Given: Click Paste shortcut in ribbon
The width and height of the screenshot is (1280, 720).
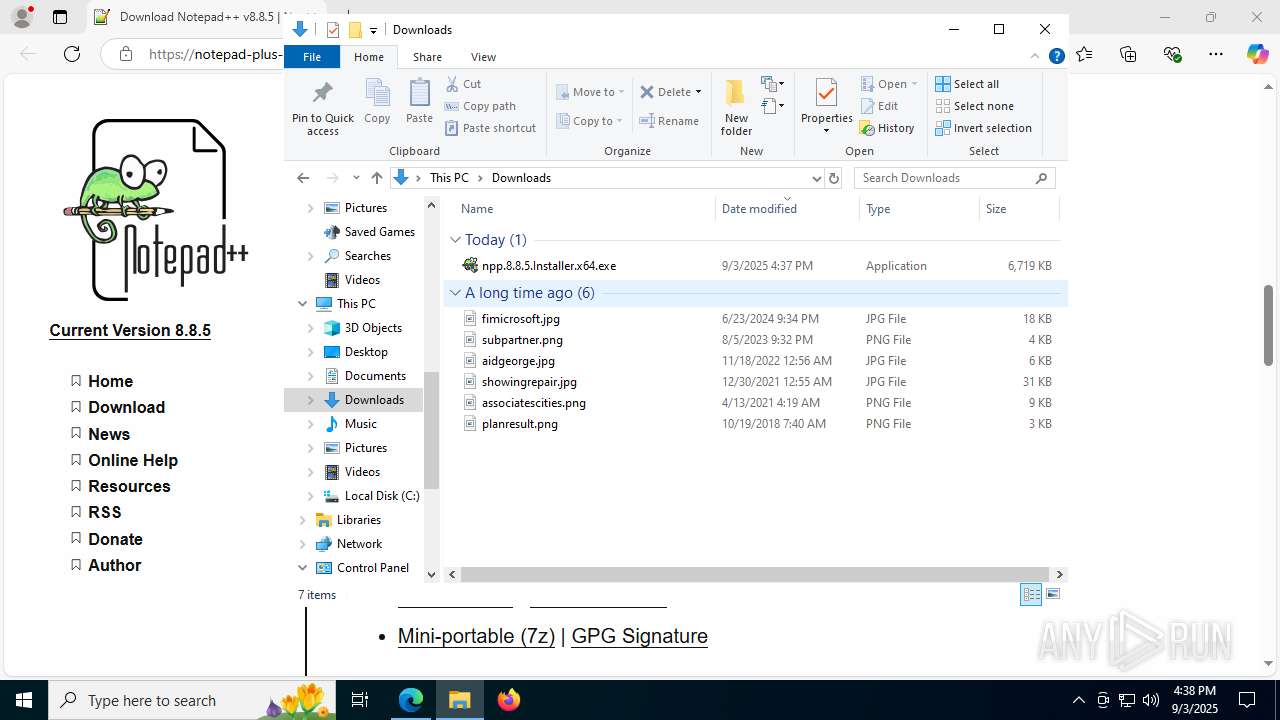Looking at the screenshot, I should (x=490, y=128).
